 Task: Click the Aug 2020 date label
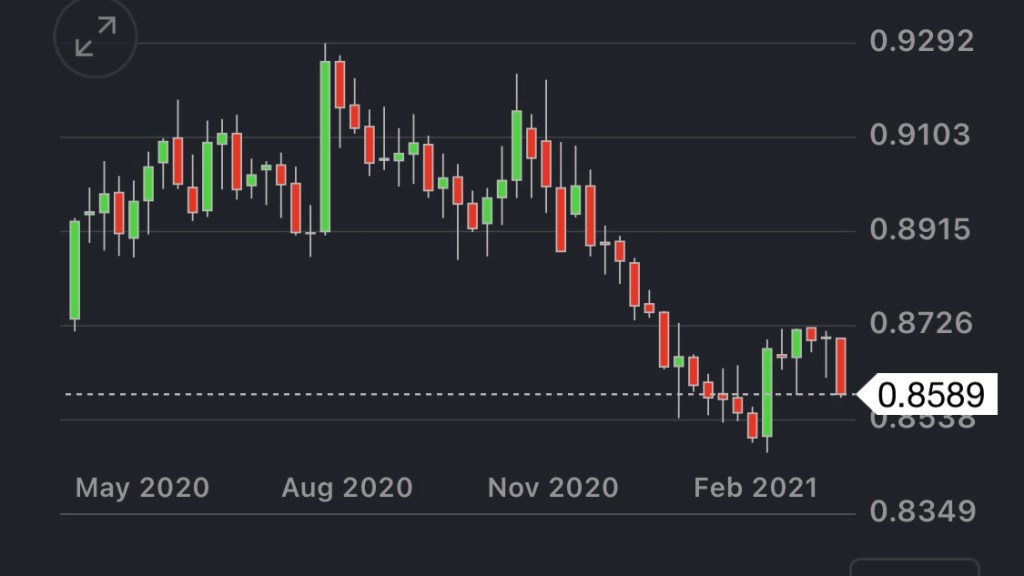coord(347,488)
